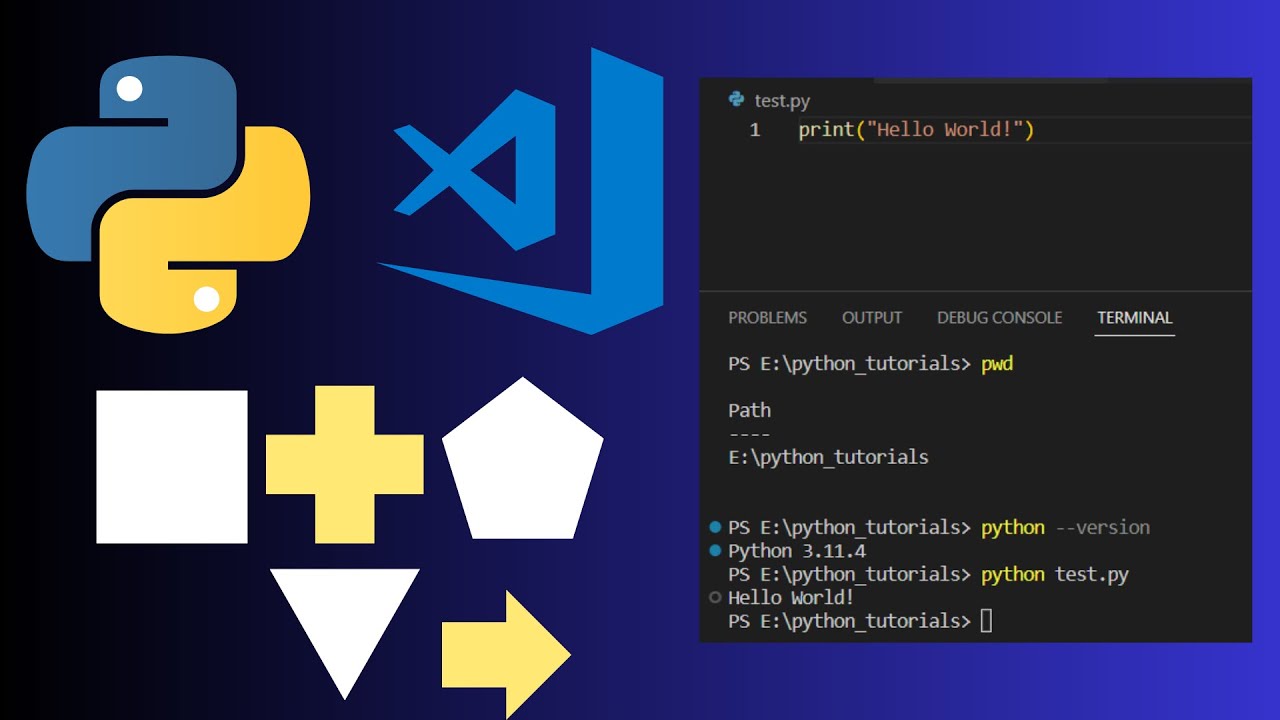Click hollow circle marker beside Hello World! output
1280x720 pixels.
click(x=715, y=598)
